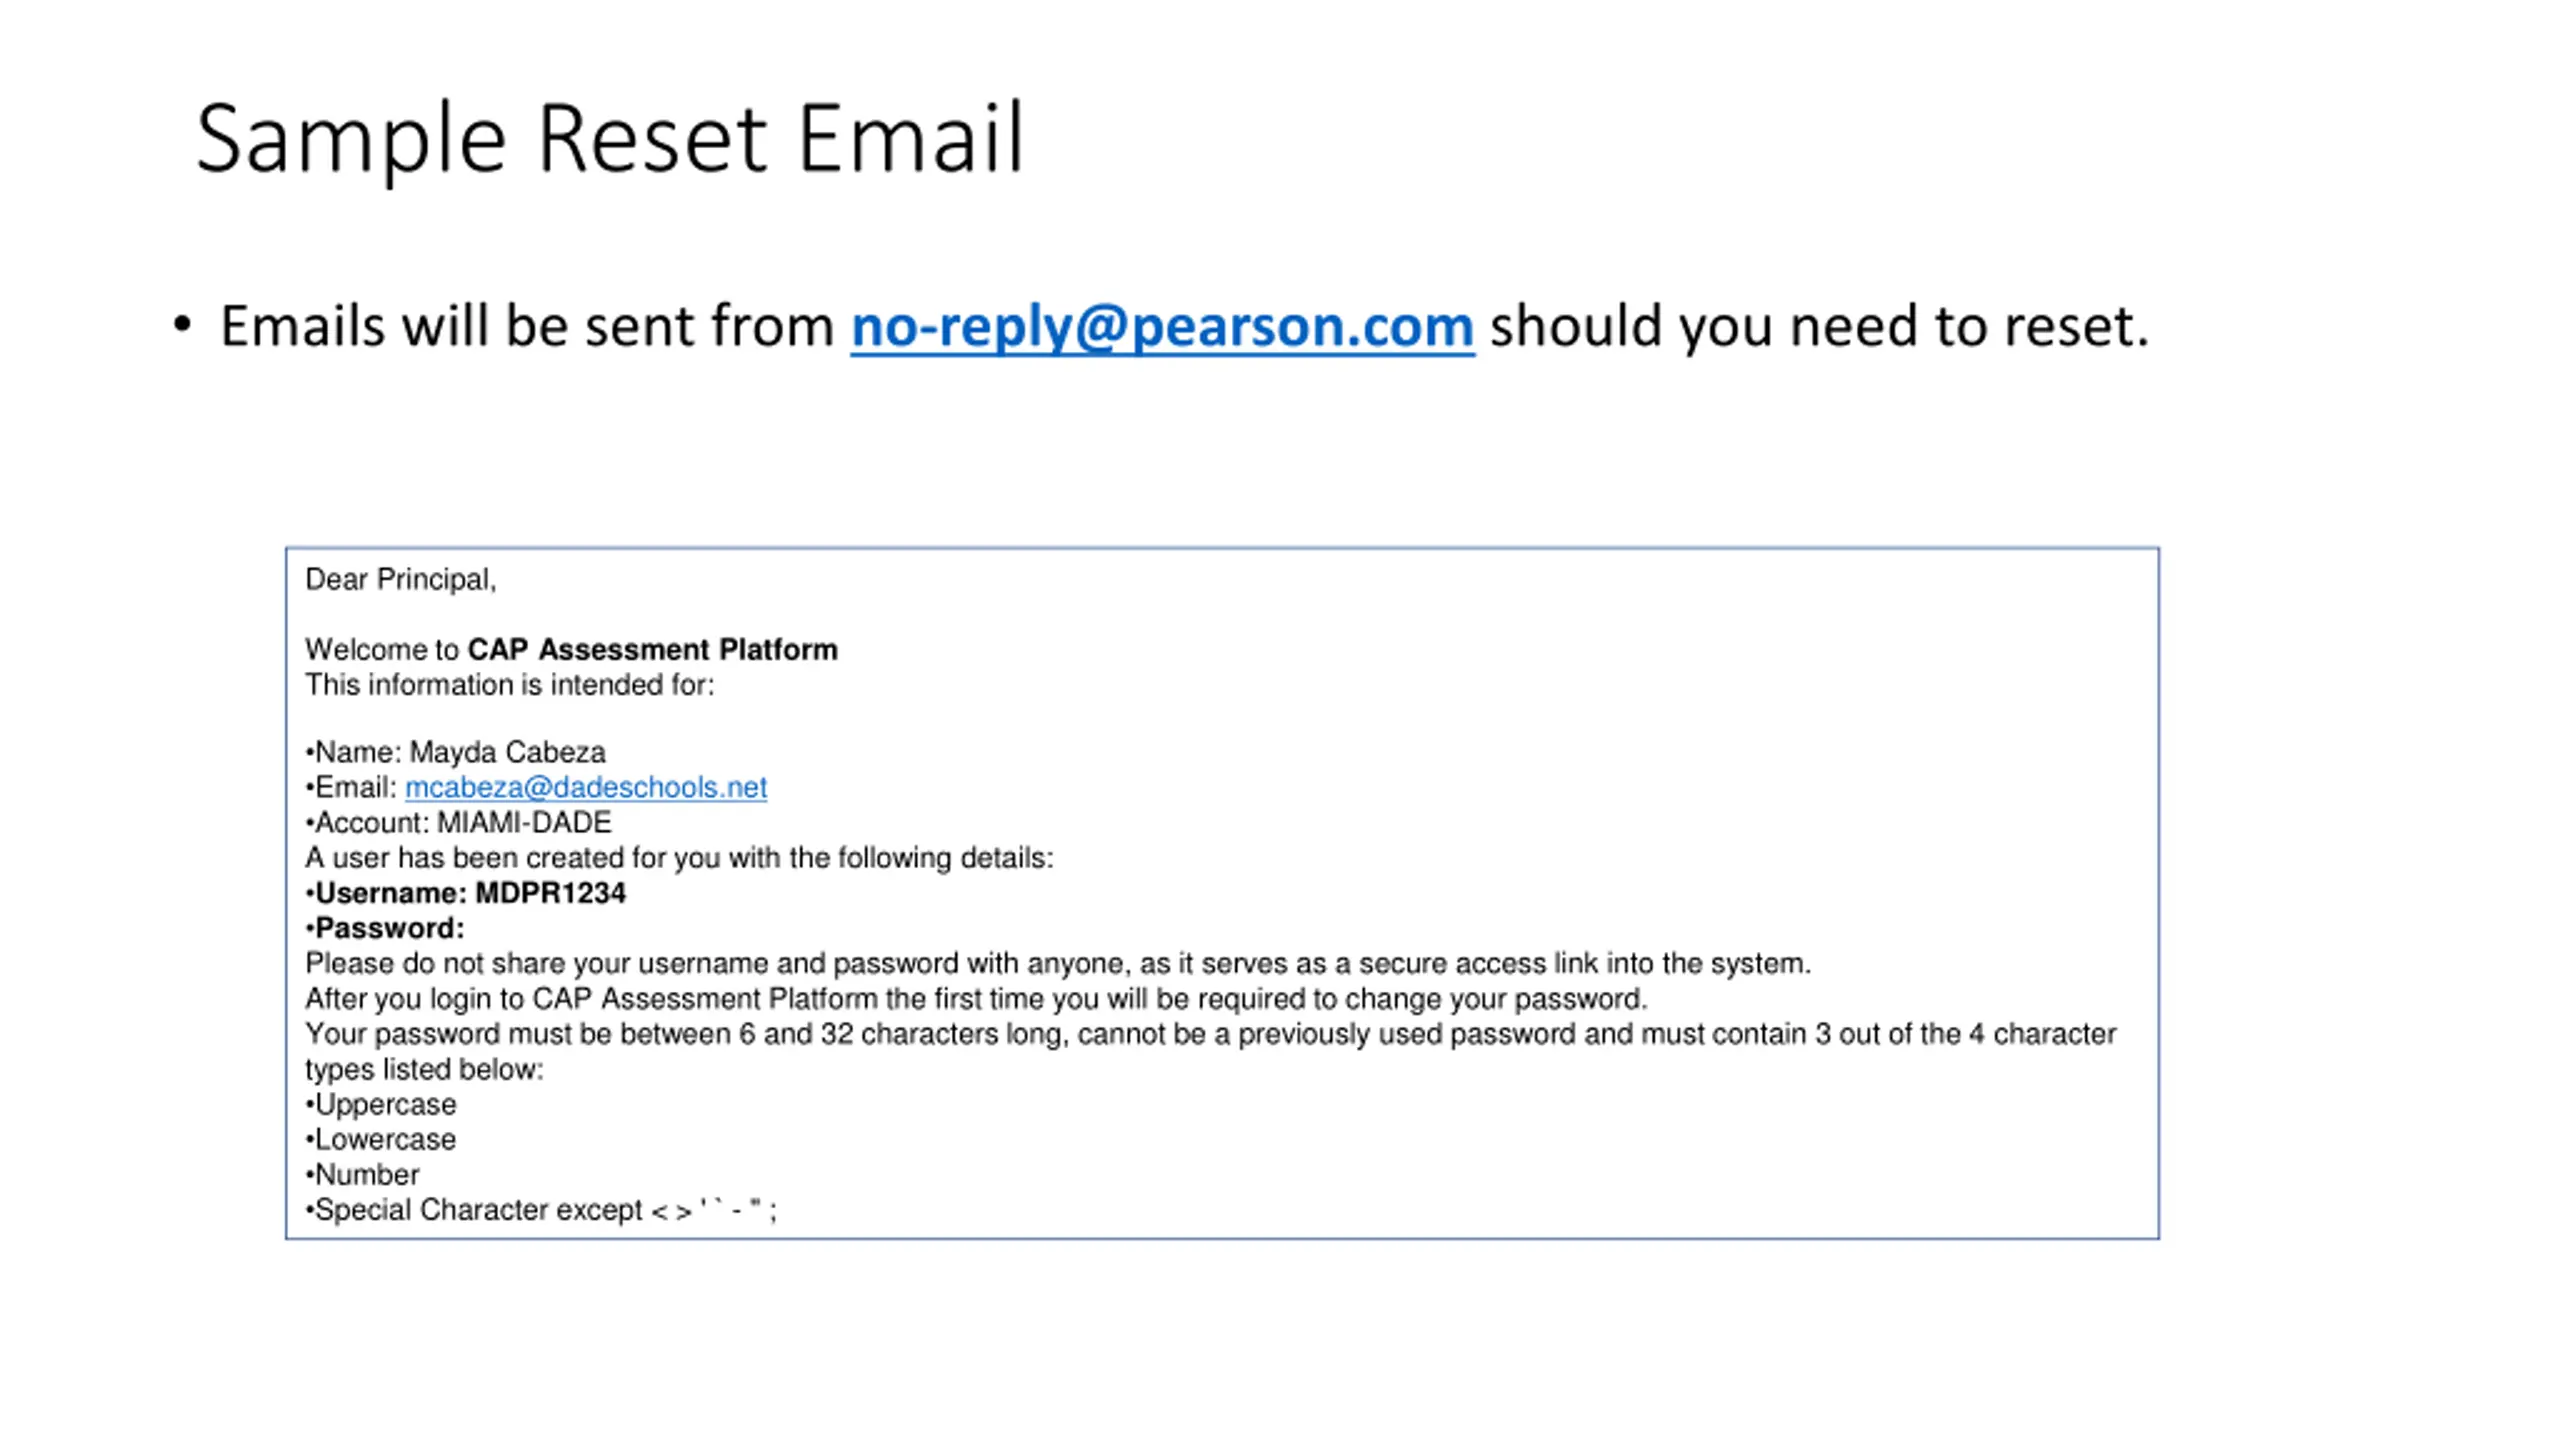Open the no-reply@pearson.com email link
The image size is (2560, 1440).
point(1162,326)
